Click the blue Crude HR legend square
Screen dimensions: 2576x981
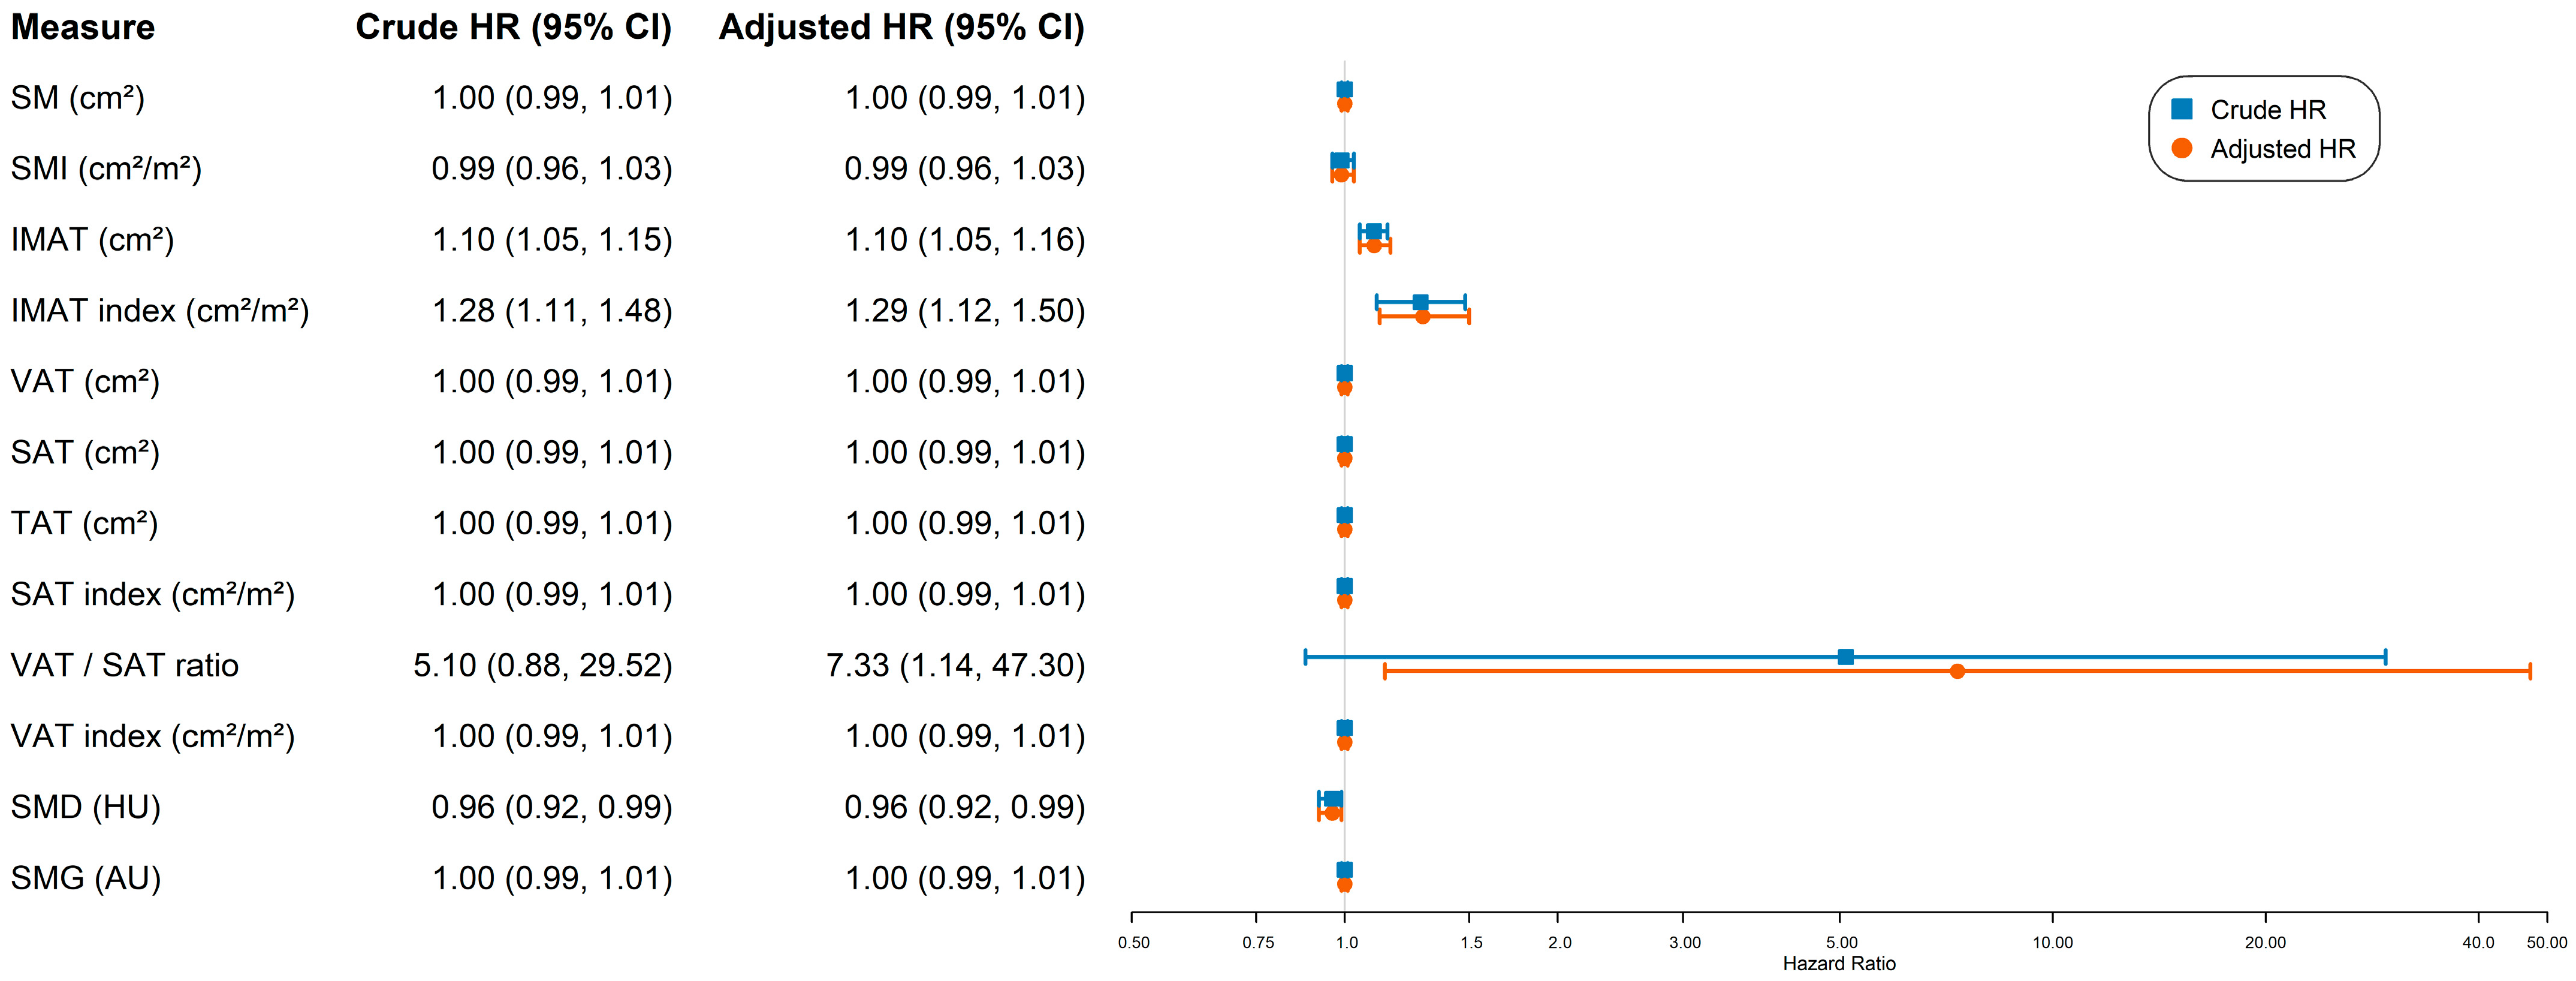(2182, 109)
